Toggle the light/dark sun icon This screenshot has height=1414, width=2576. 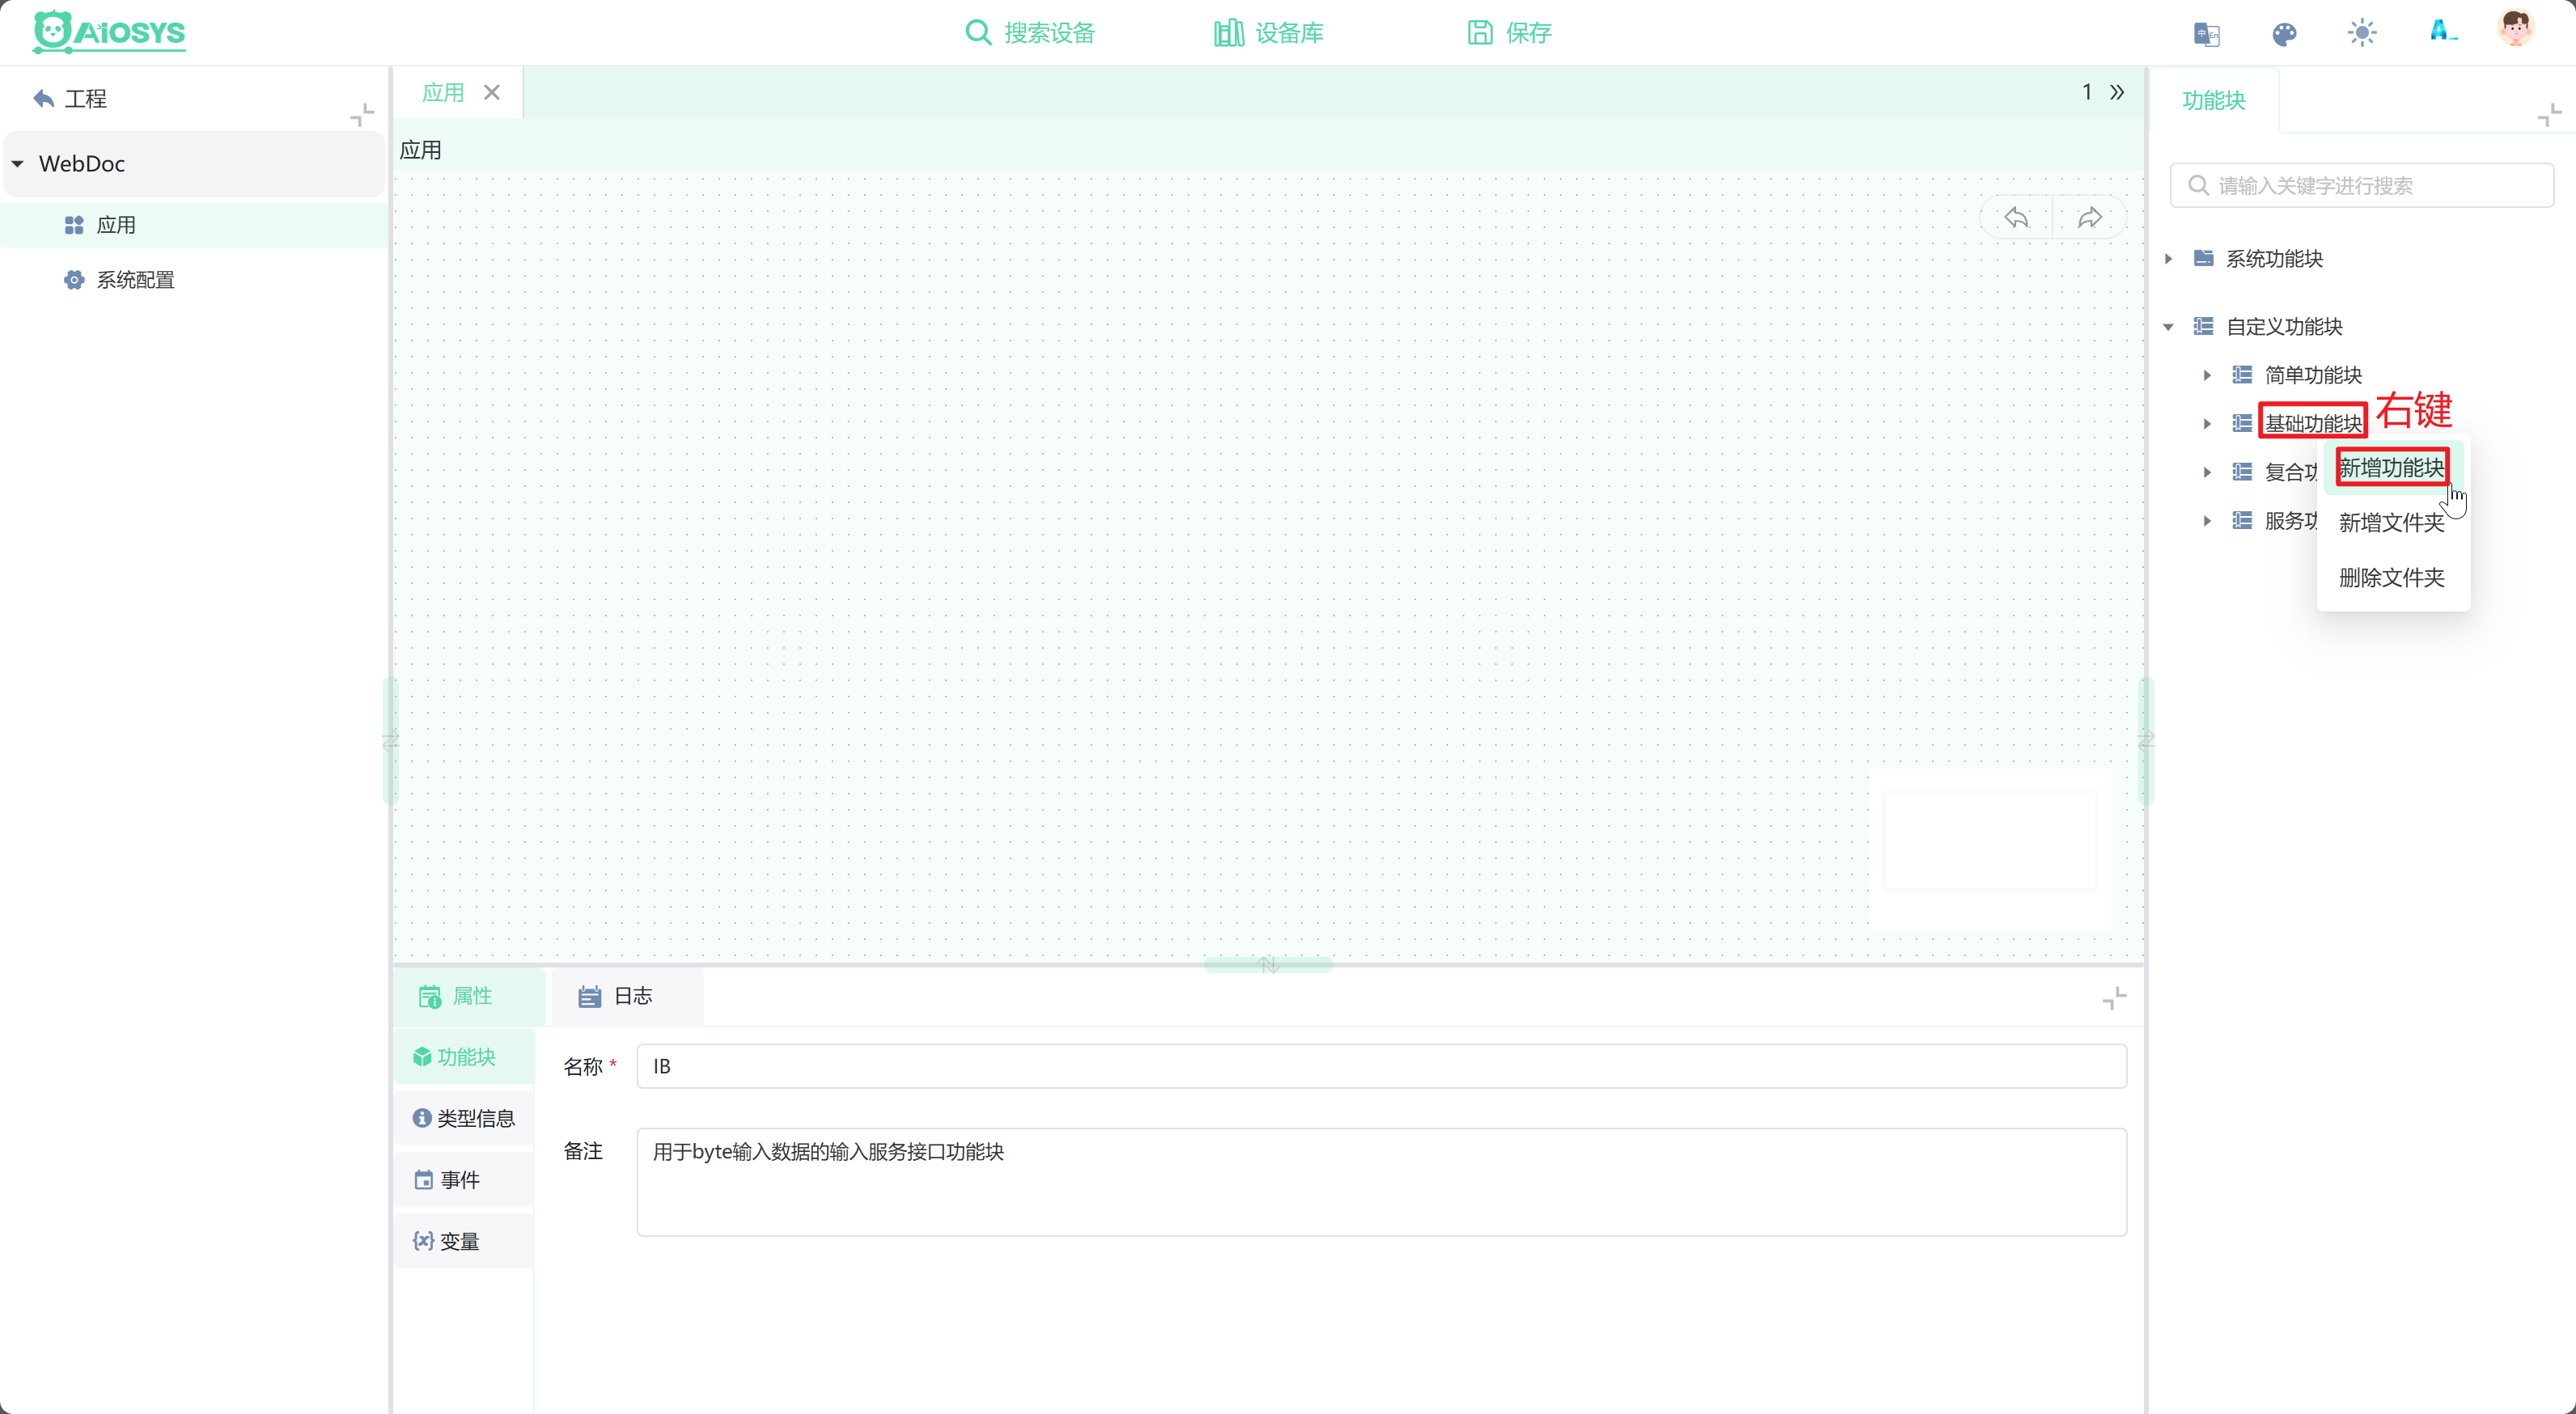point(2362,33)
